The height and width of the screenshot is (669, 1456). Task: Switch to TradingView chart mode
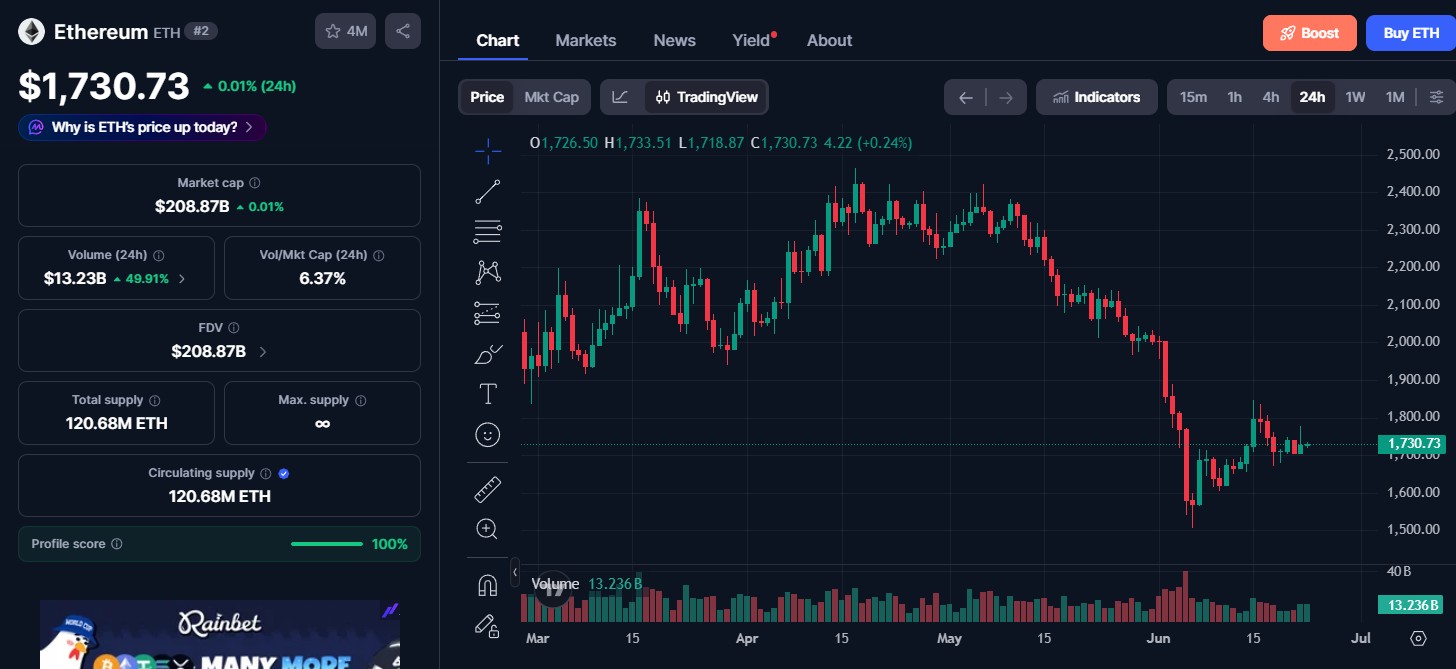pyautogui.click(x=707, y=97)
